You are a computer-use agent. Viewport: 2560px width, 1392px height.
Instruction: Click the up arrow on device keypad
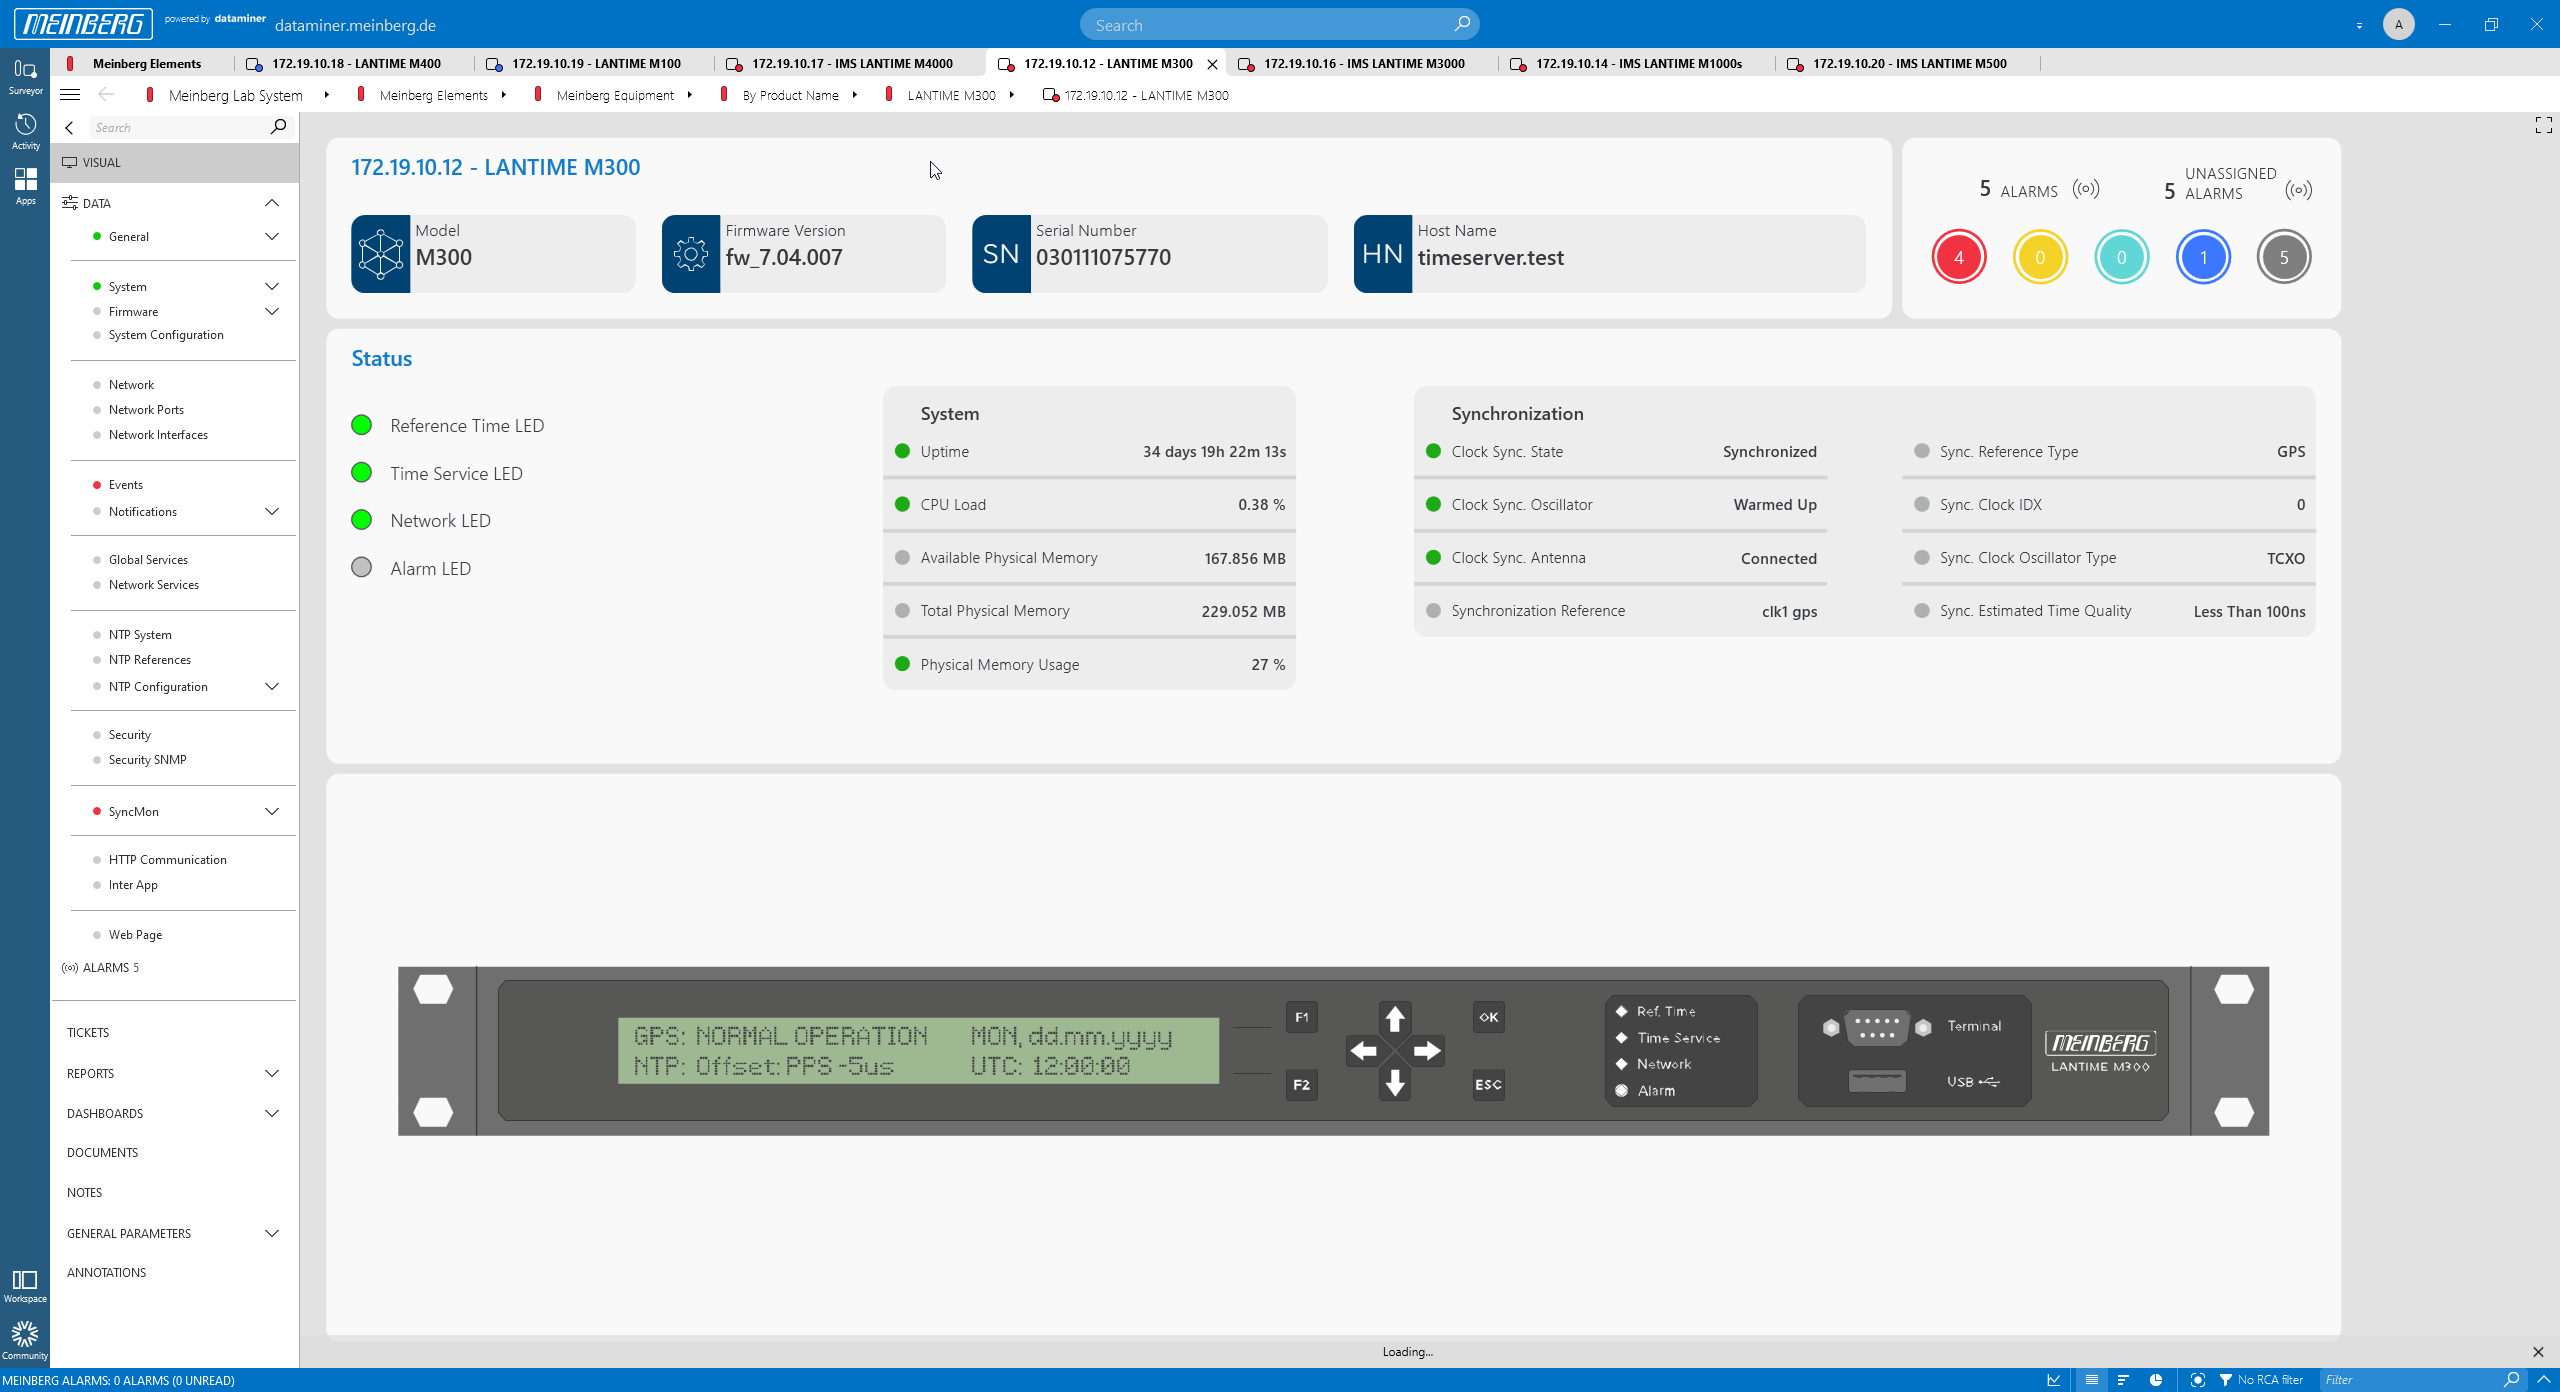click(1394, 1019)
